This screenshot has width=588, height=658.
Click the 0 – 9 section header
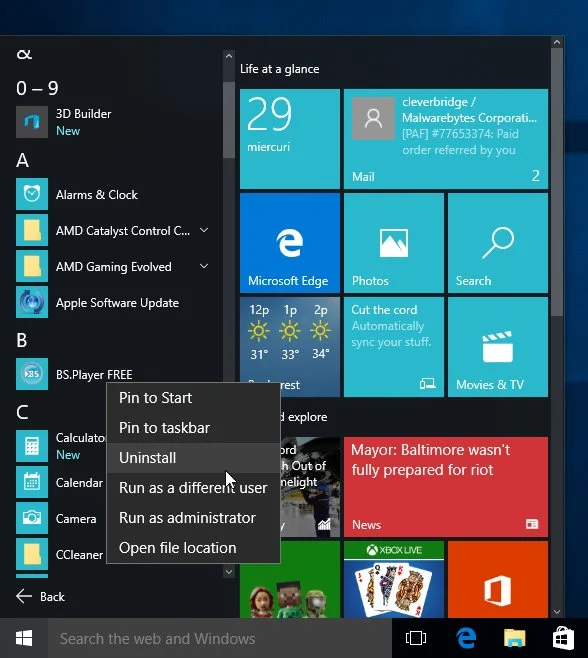(x=37, y=88)
